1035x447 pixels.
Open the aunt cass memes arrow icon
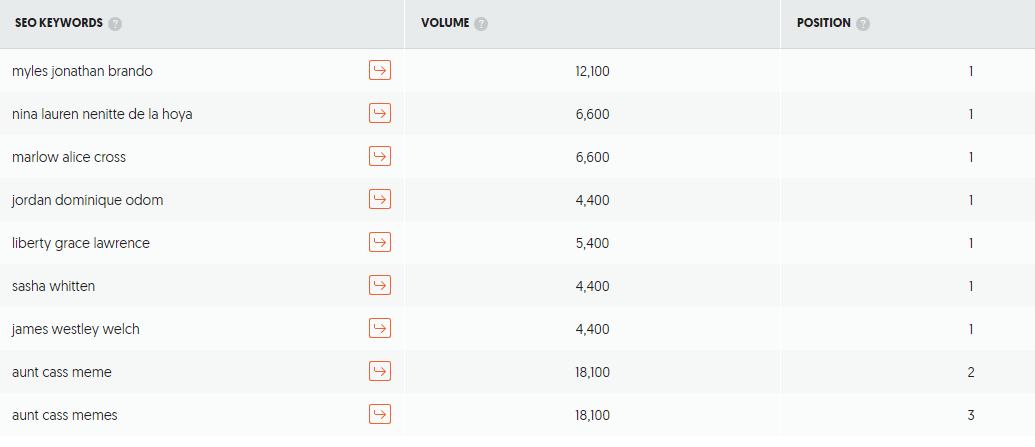(x=380, y=414)
